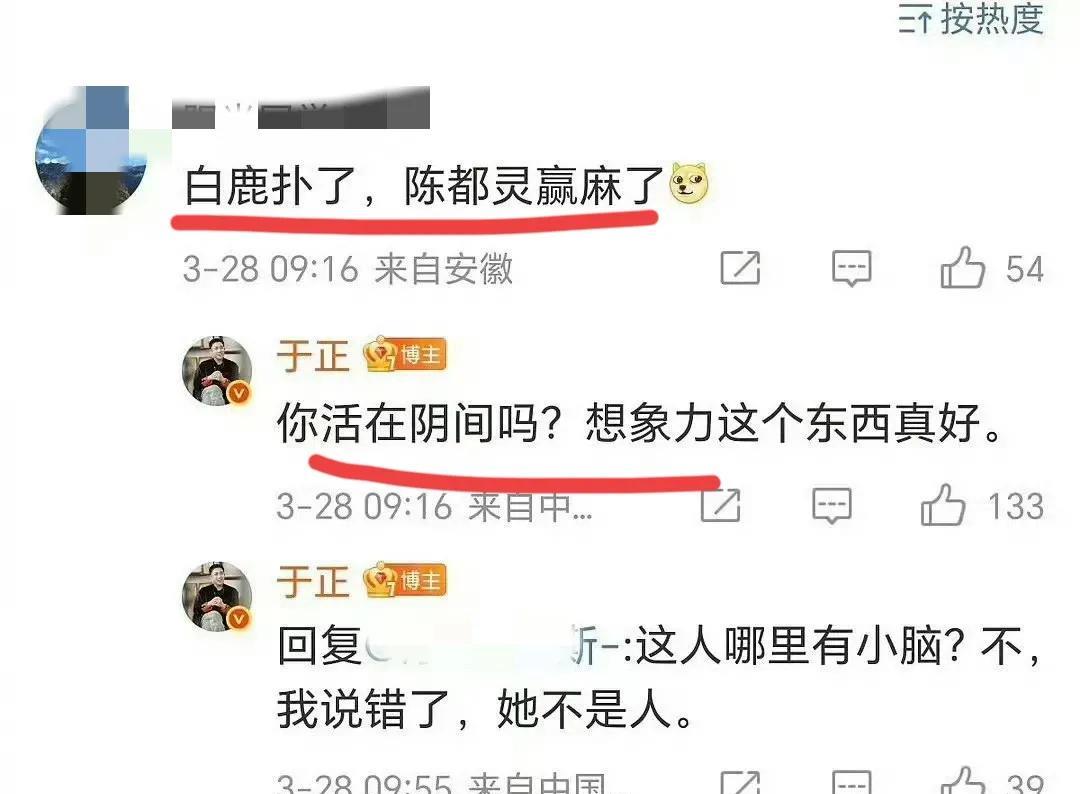Open 于正's avatar on second reply
1080x794 pixels.
[217, 596]
